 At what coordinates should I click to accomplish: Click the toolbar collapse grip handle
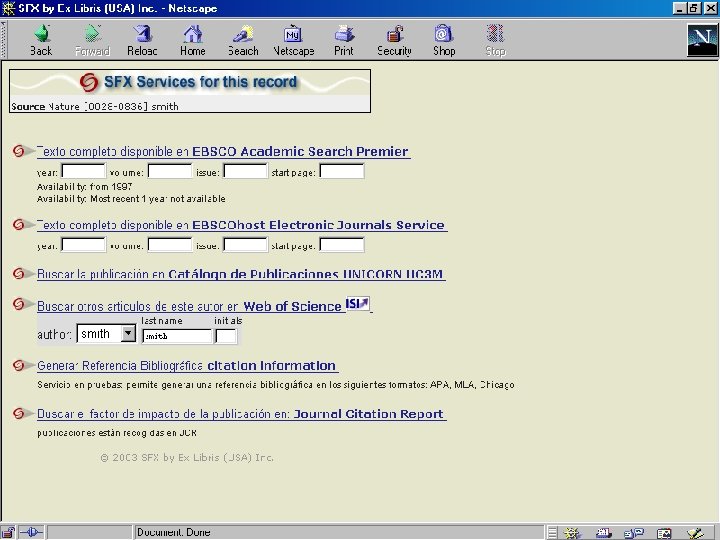tap(4, 40)
